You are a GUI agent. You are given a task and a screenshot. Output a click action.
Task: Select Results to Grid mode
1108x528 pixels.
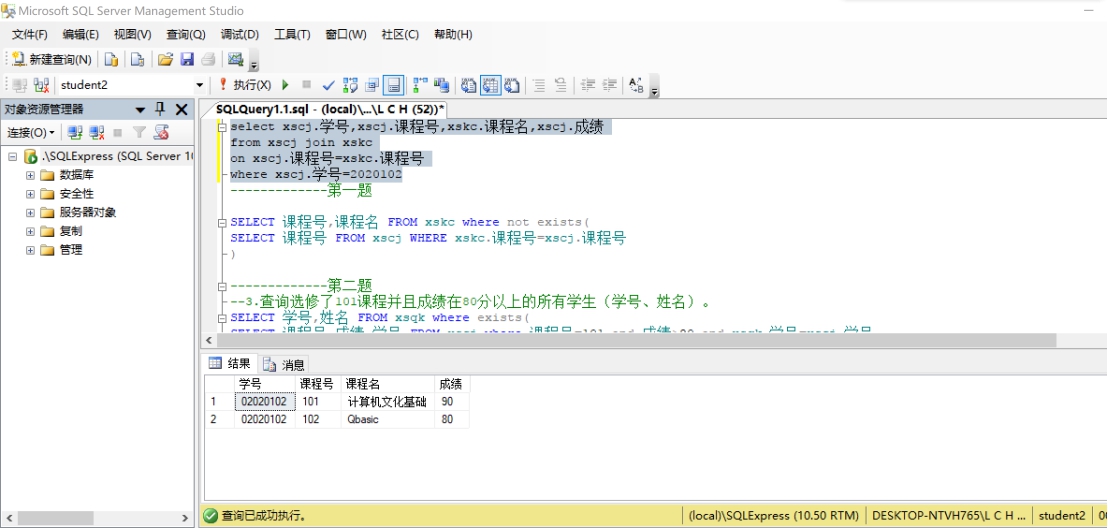click(x=490, y=86)
